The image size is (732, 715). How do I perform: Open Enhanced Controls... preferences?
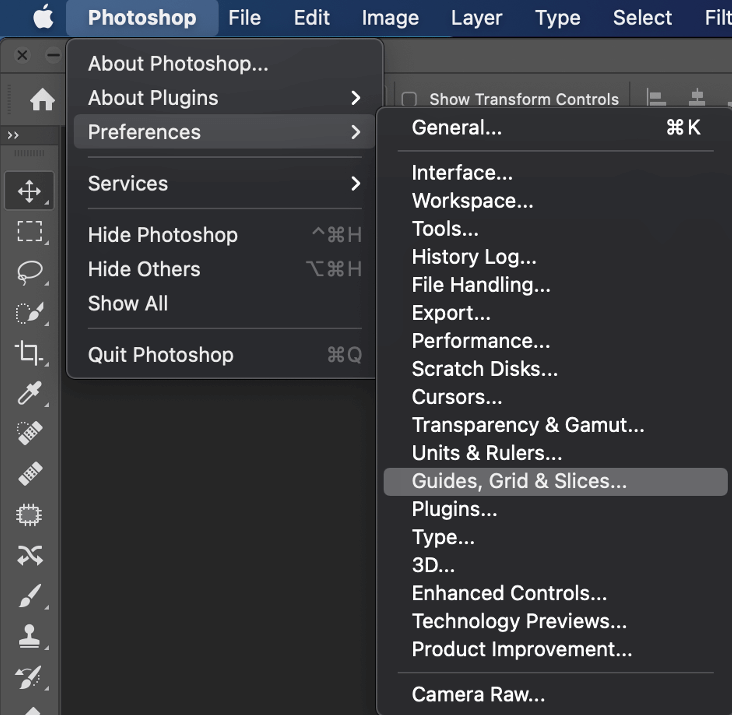tap(556, 593)
